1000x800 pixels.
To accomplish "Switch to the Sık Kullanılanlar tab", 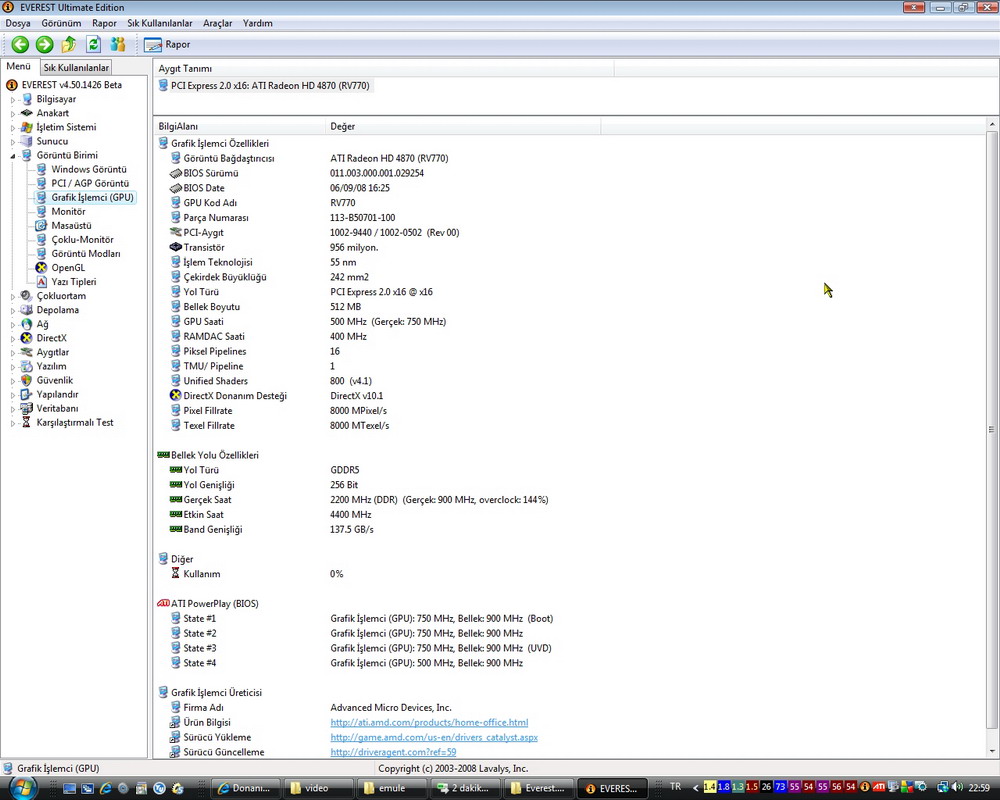I will (76, 68).
